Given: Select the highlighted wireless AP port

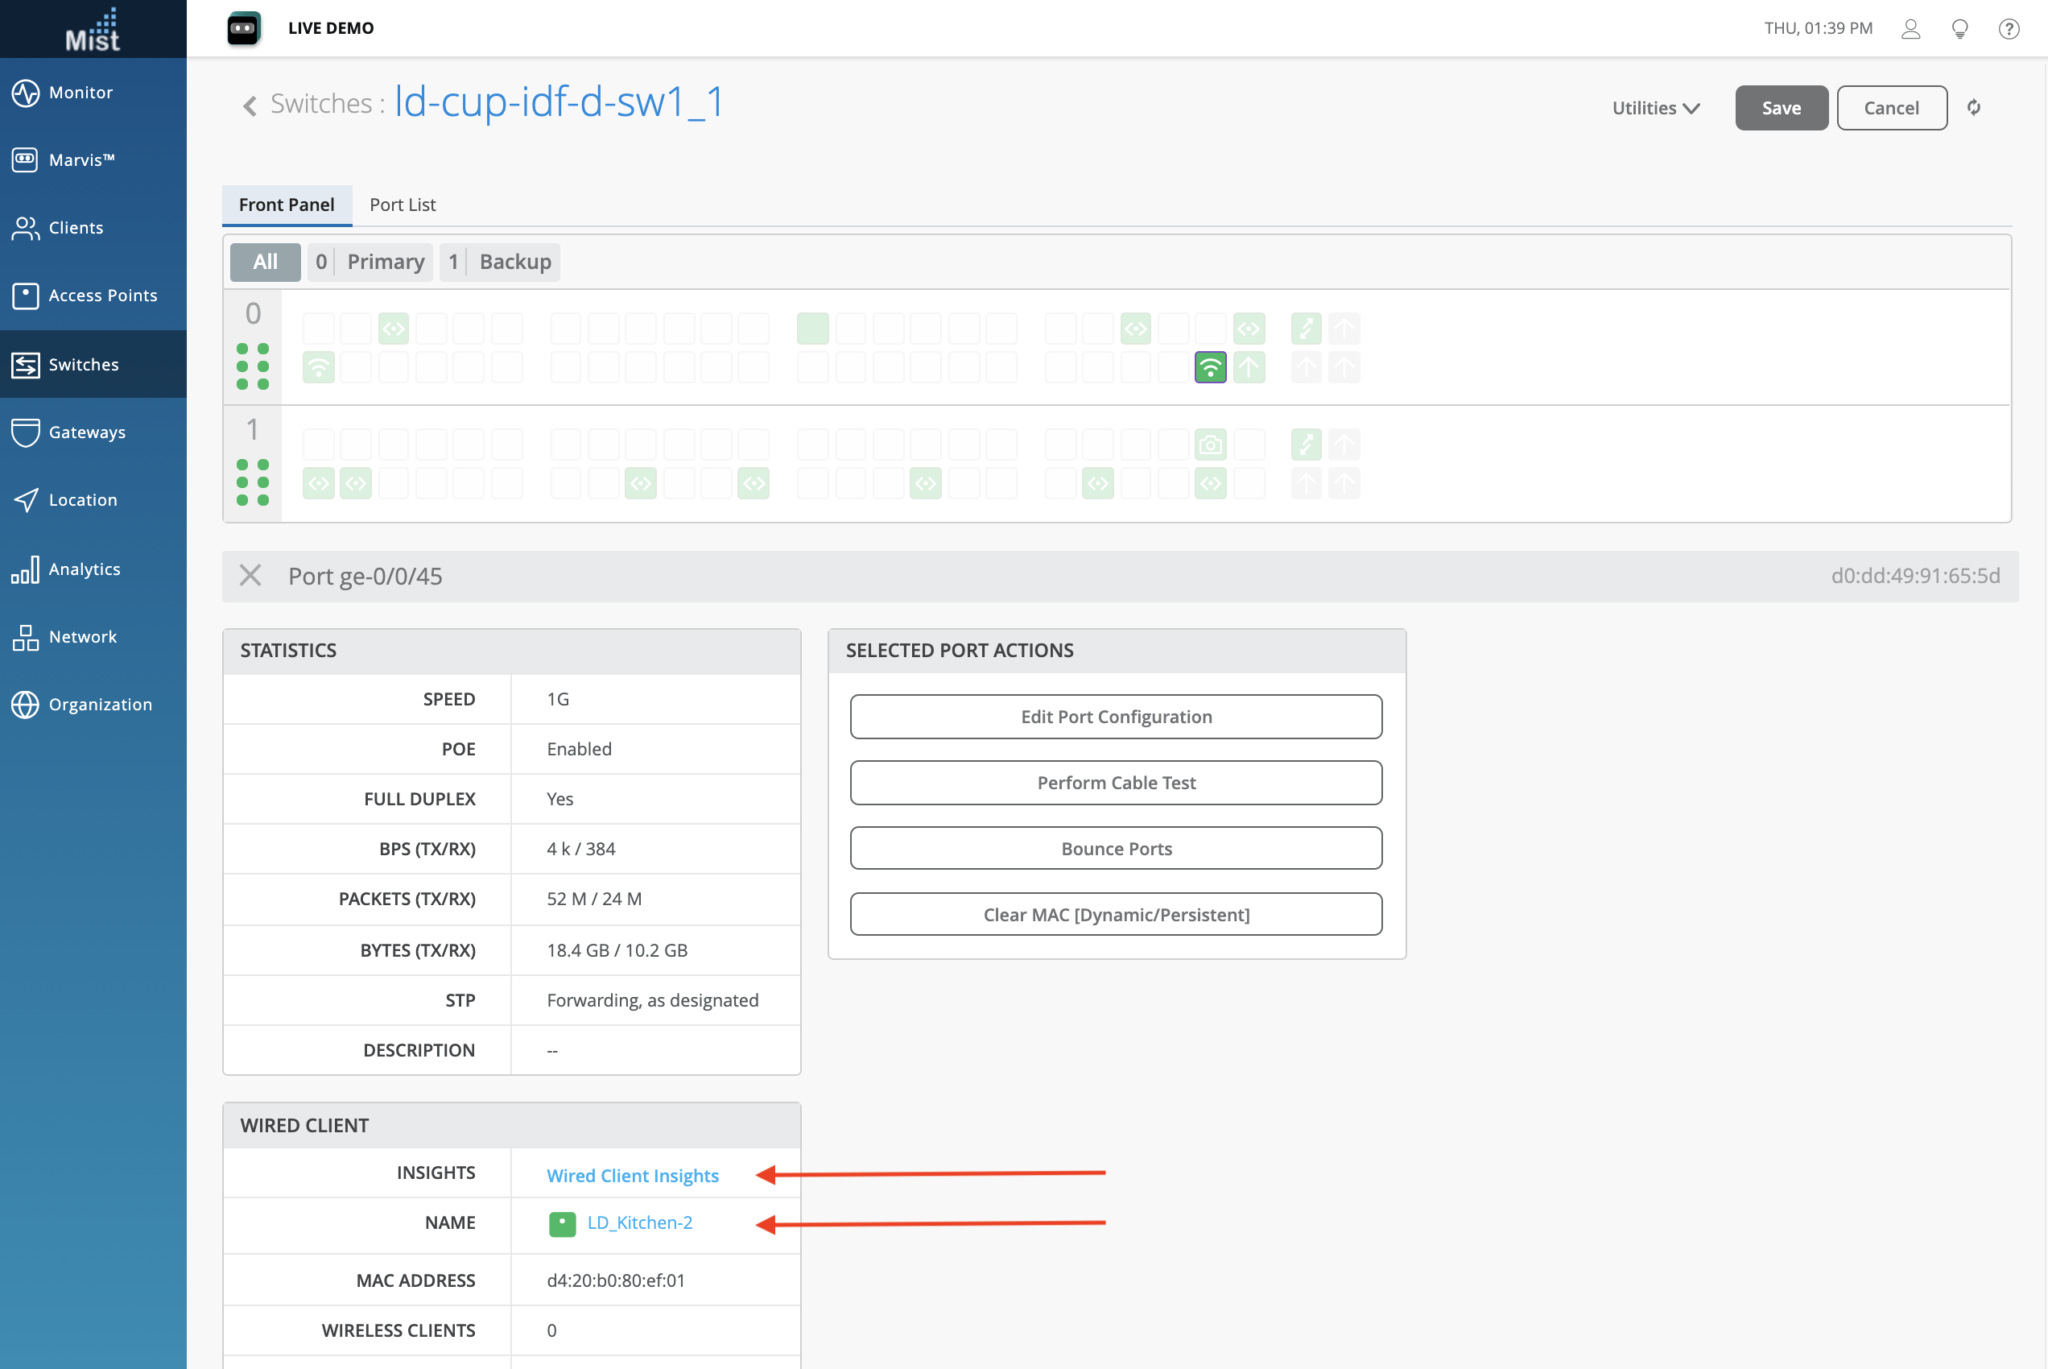Looking at the screenshot, I should (x=1210, y=368).
